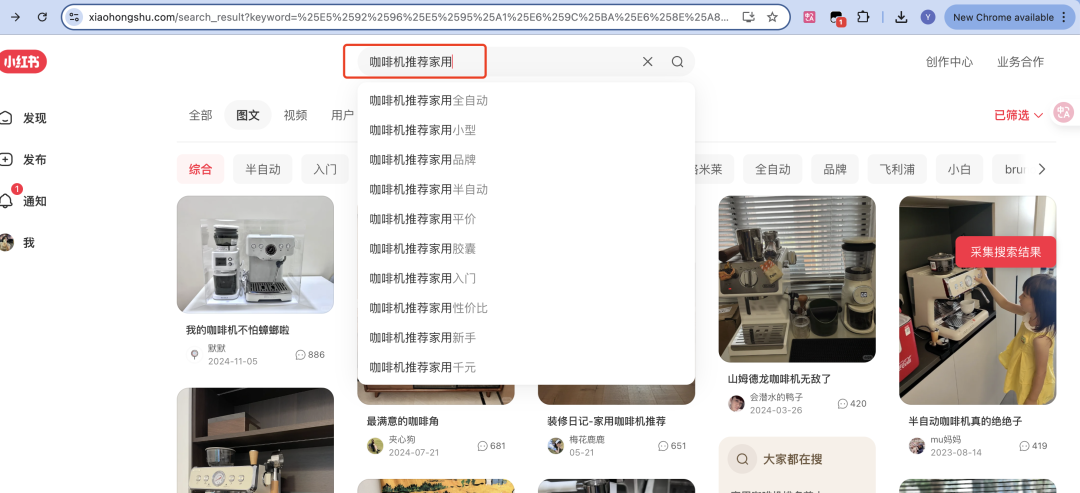Viewport: 1080px width, 493px height.
Task: Select suggestion 咖啡机推荐家用性价比
Action: click(526, 308)
